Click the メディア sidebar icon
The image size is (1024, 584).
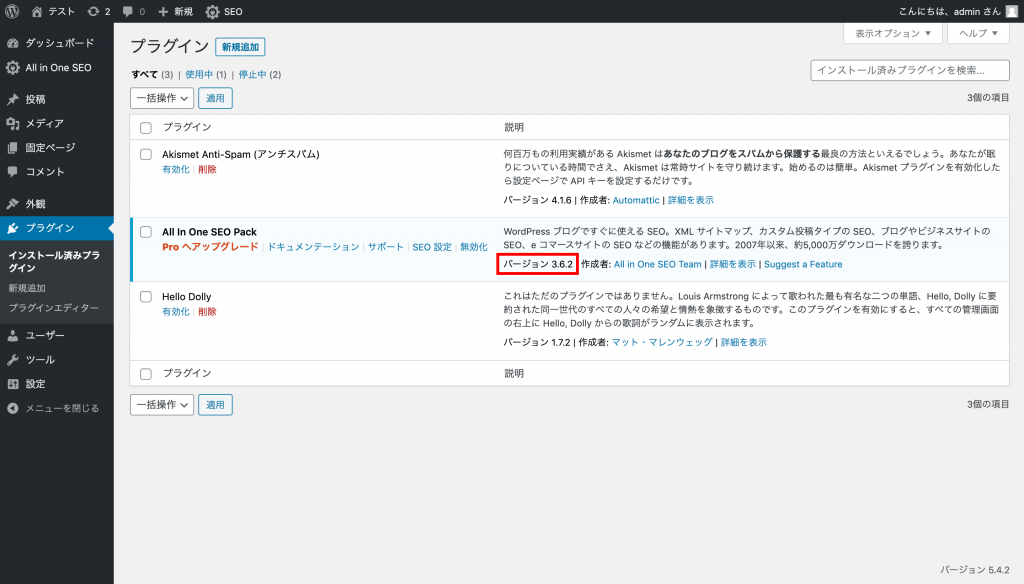pos(12,123)
